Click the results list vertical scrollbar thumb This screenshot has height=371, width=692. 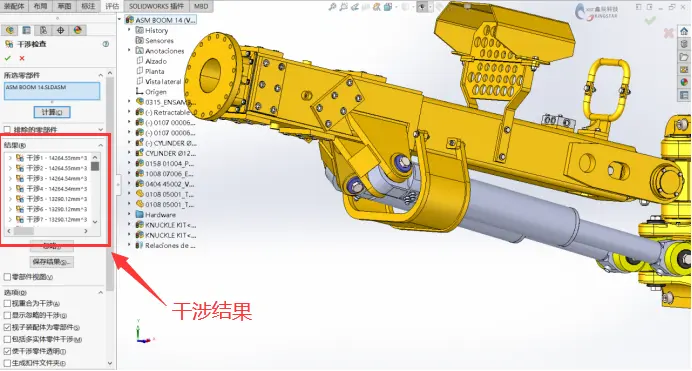(x=95, y=166)
